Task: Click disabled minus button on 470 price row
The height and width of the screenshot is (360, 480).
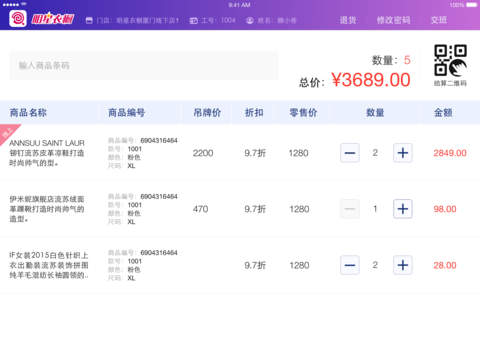Action: click(x=350, y=209)
